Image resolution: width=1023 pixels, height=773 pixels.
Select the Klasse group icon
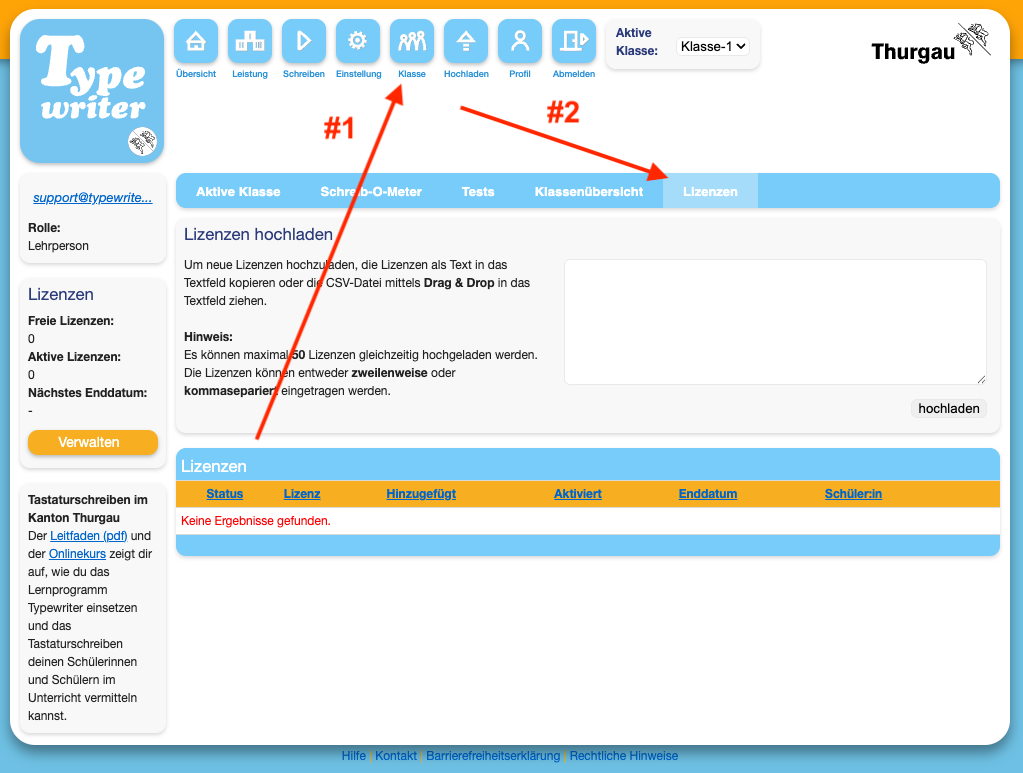(x=412, y=41)
